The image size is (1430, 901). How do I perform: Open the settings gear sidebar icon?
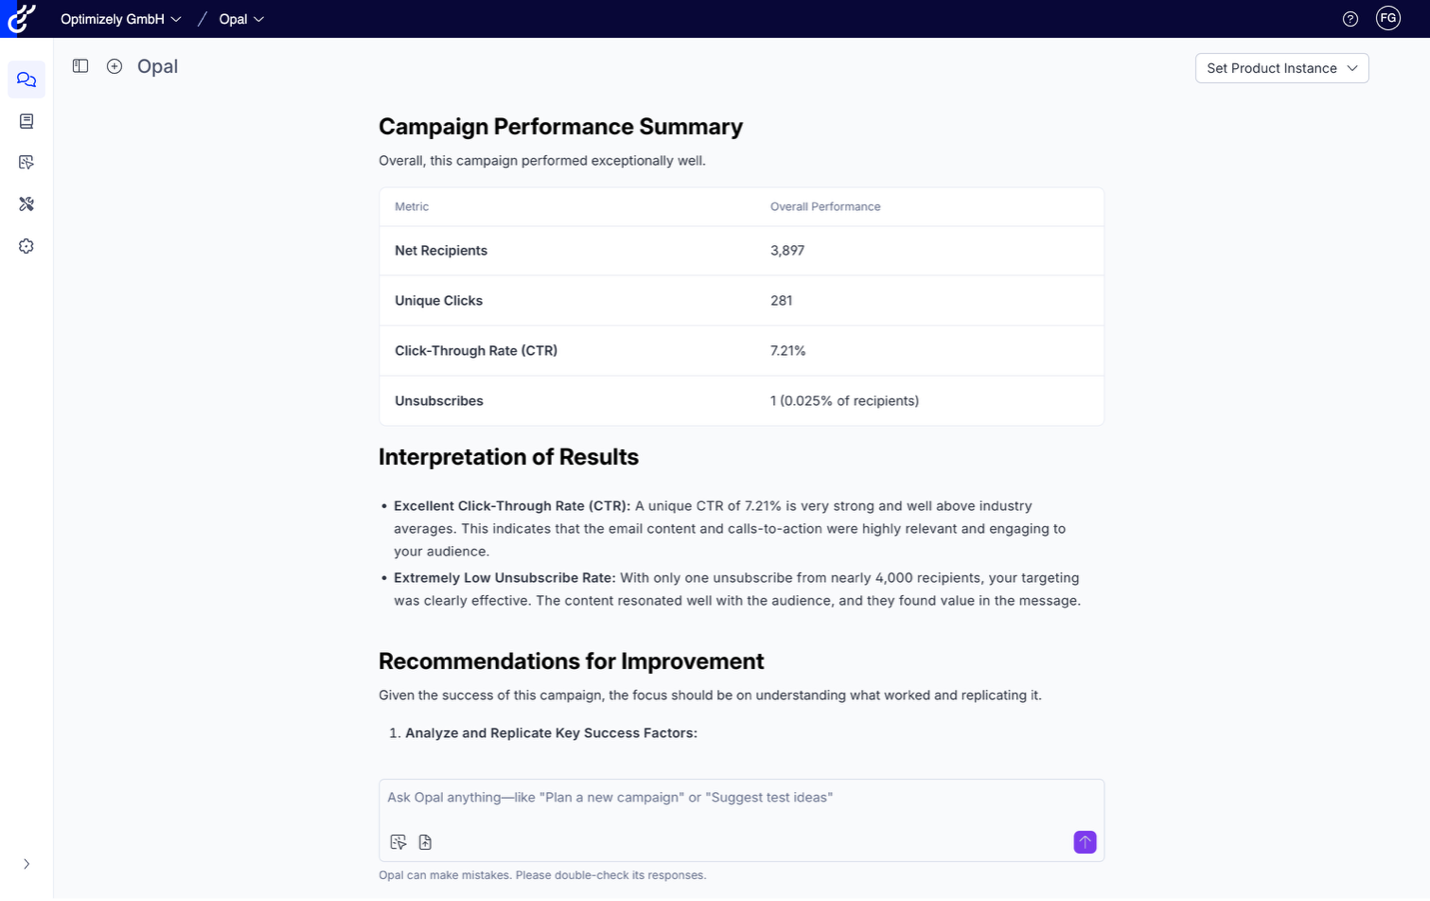[x=27, y=246]
